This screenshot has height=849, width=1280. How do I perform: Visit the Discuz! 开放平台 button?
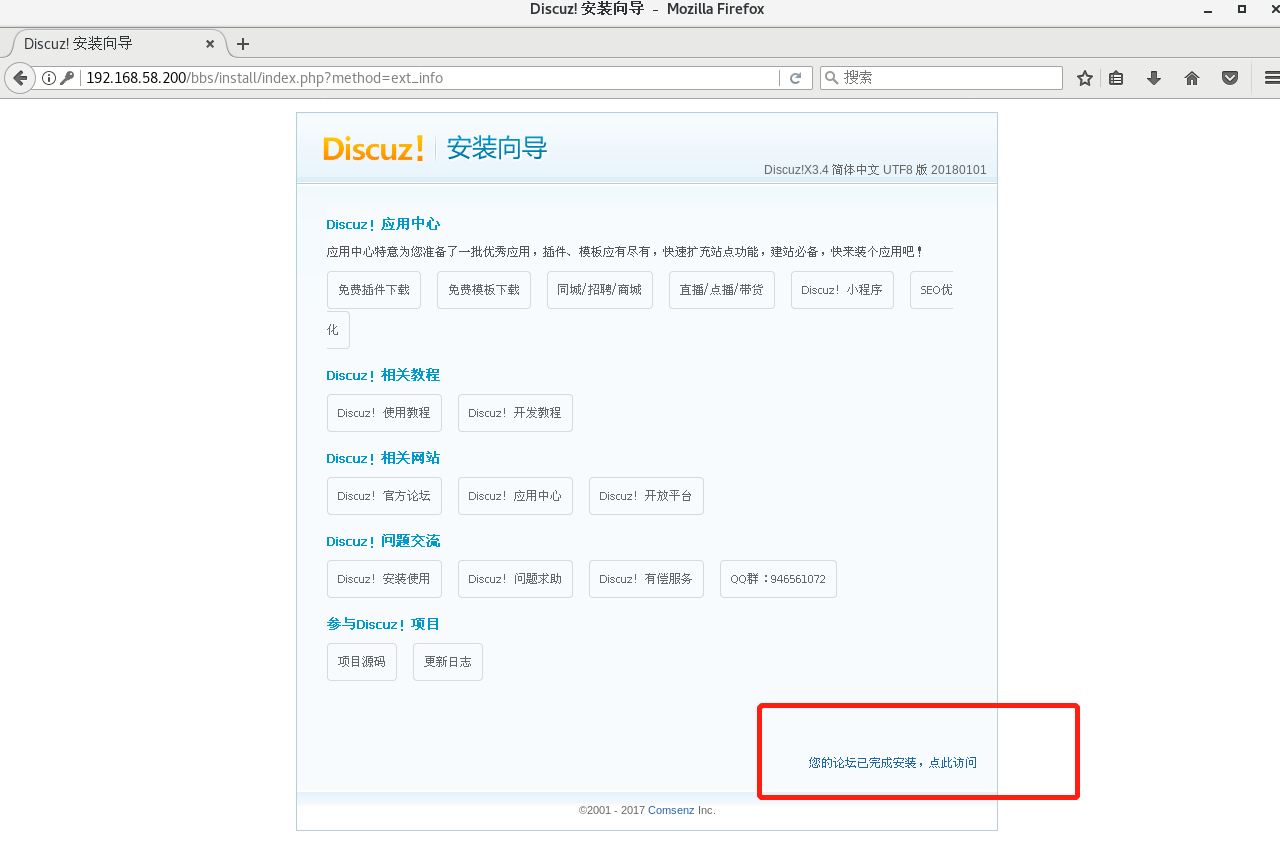tap(646, 496)
